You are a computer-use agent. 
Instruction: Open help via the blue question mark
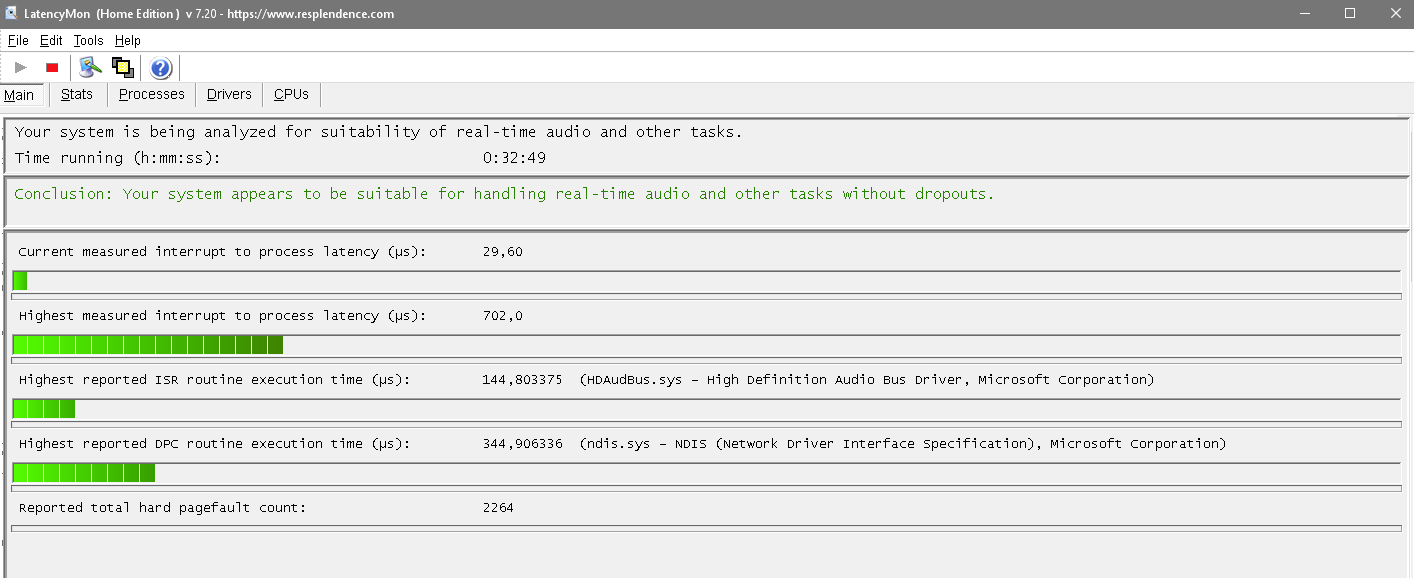161,68
